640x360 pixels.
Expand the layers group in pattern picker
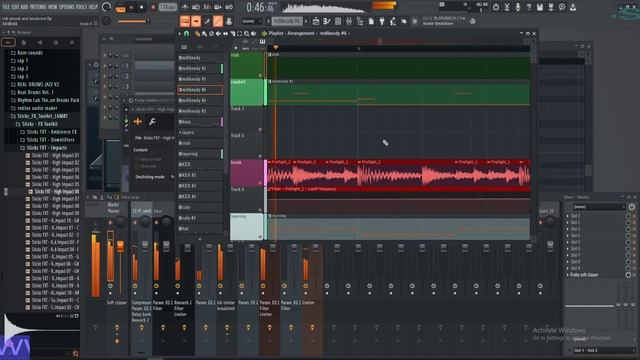pyautogui.click(x=180, y=133)
